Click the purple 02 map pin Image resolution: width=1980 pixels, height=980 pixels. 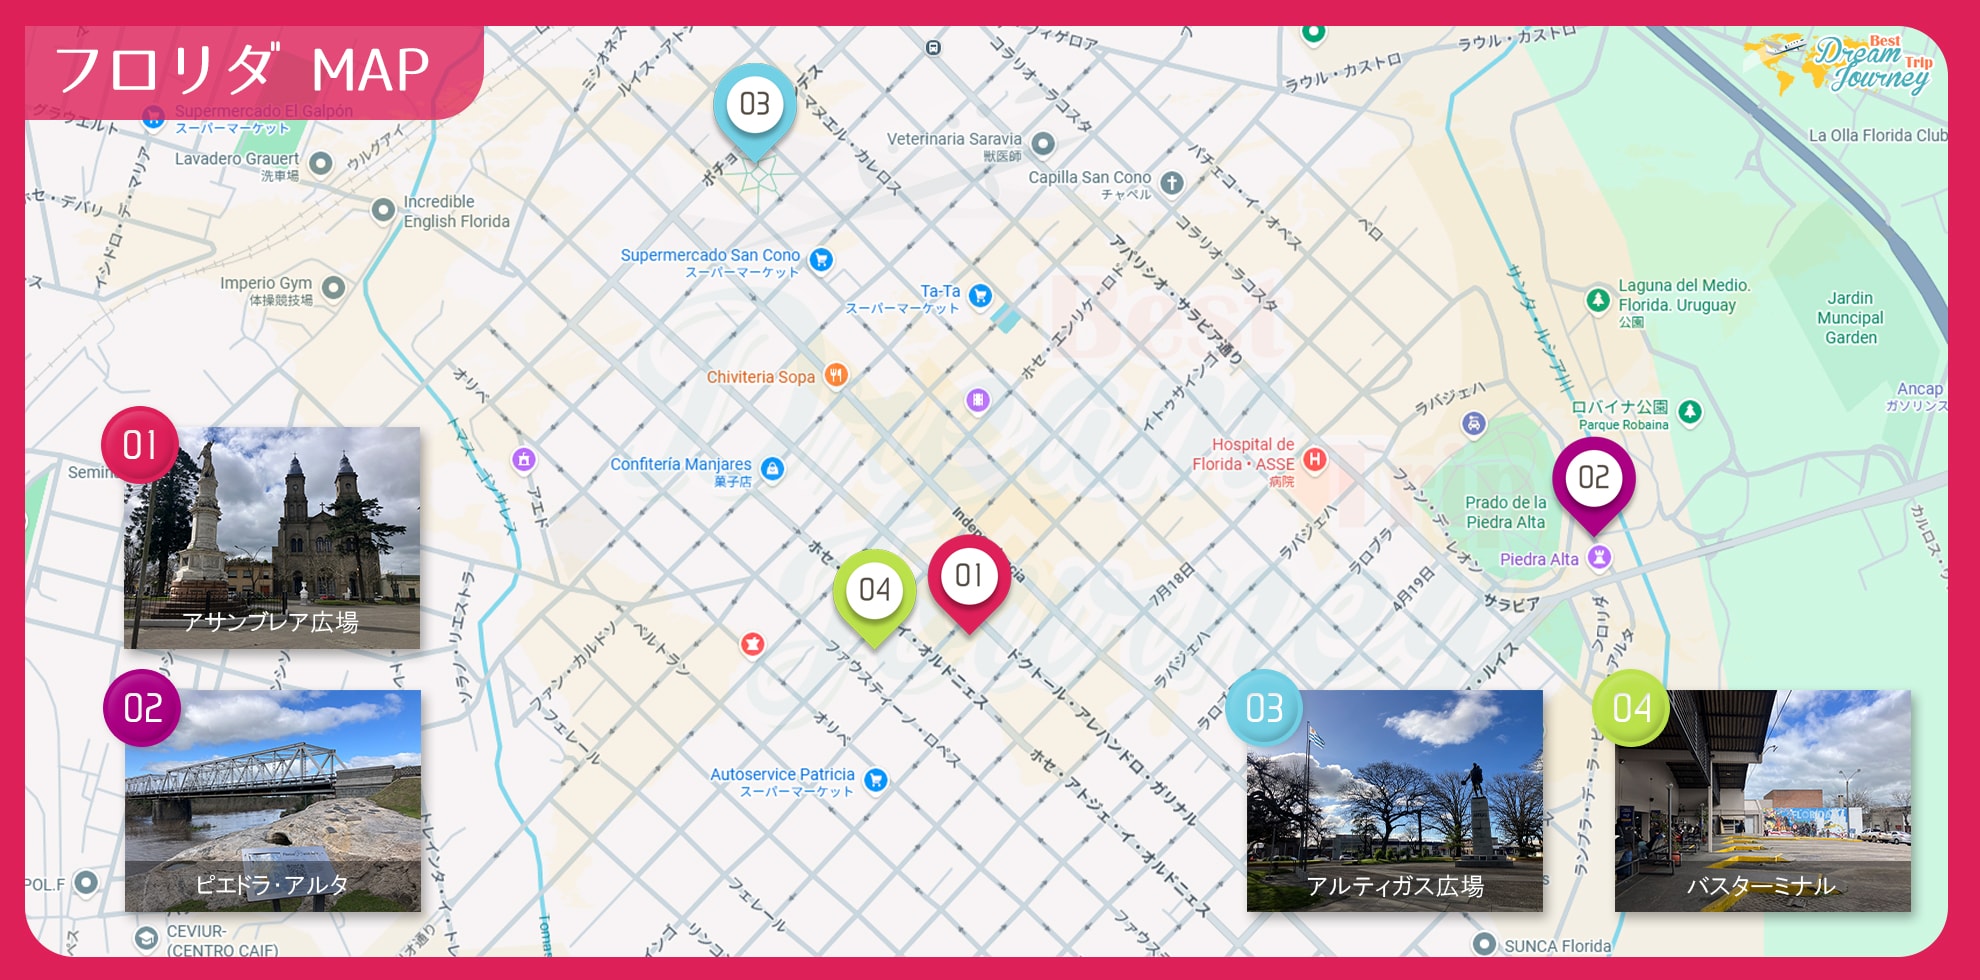pos(1594,485)
